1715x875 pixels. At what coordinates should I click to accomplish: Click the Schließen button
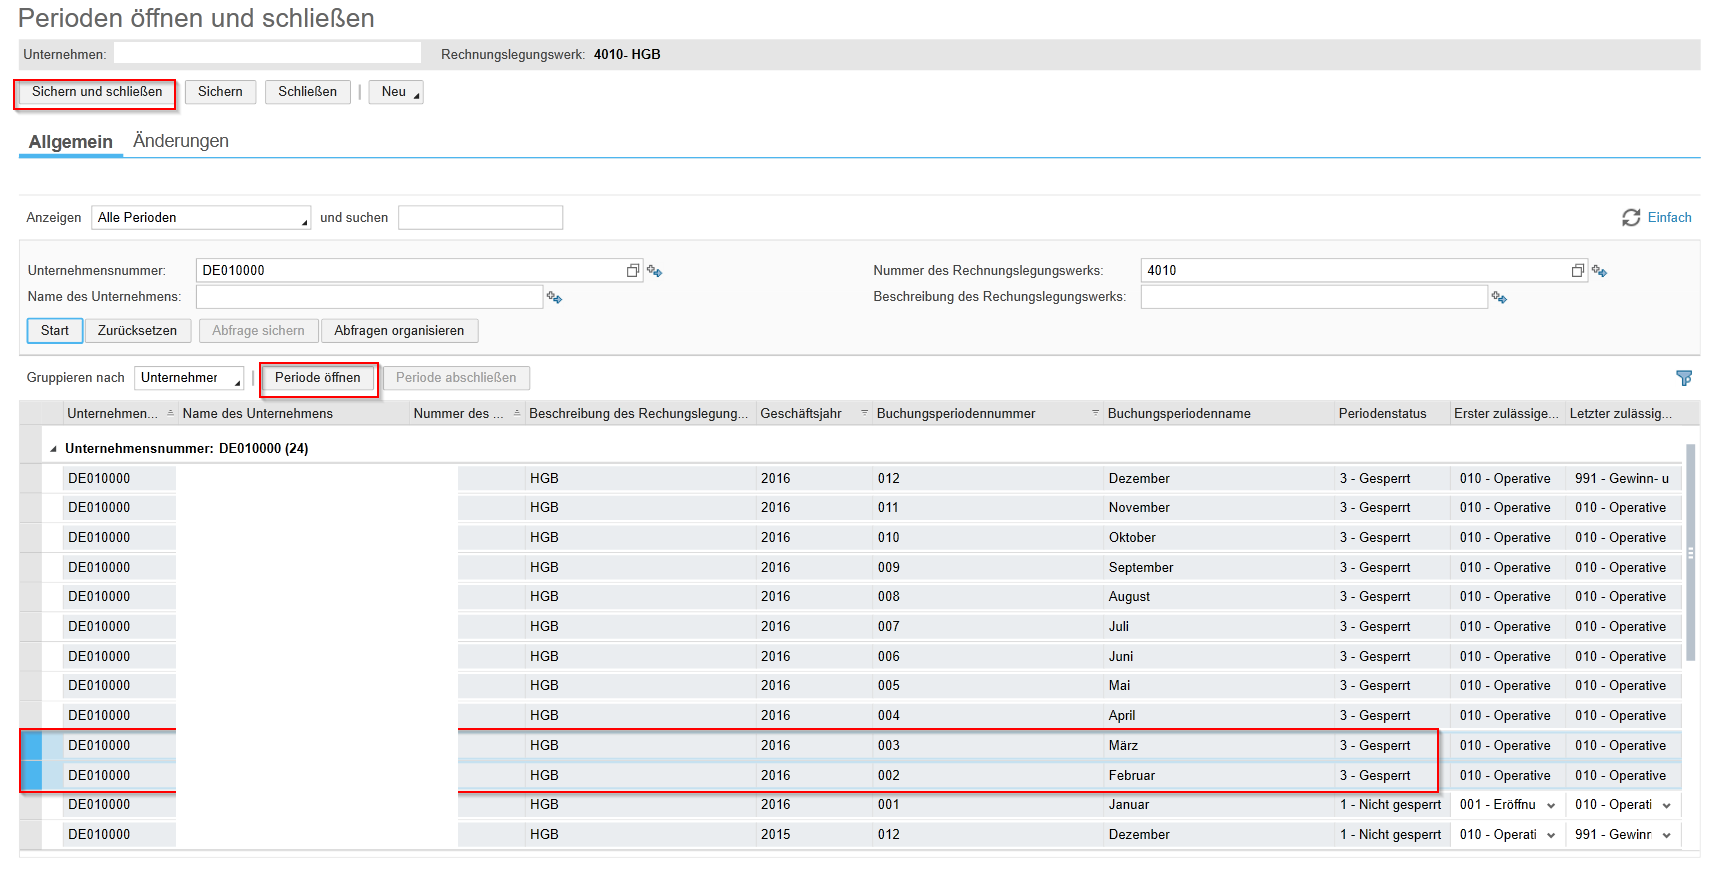308,92
